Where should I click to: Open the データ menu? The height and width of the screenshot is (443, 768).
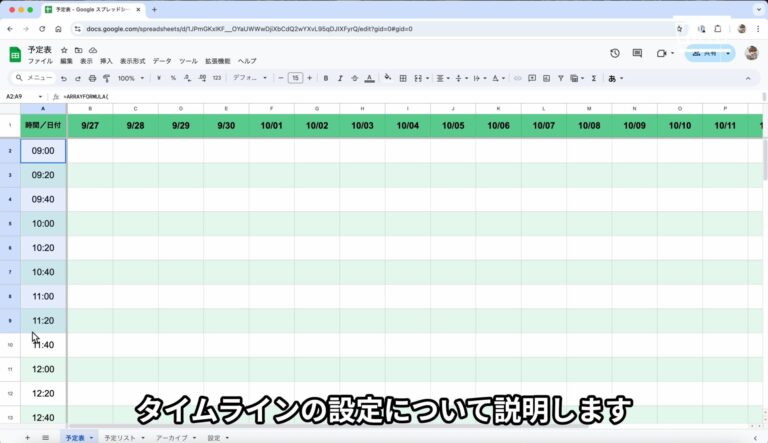pos(162,61)
